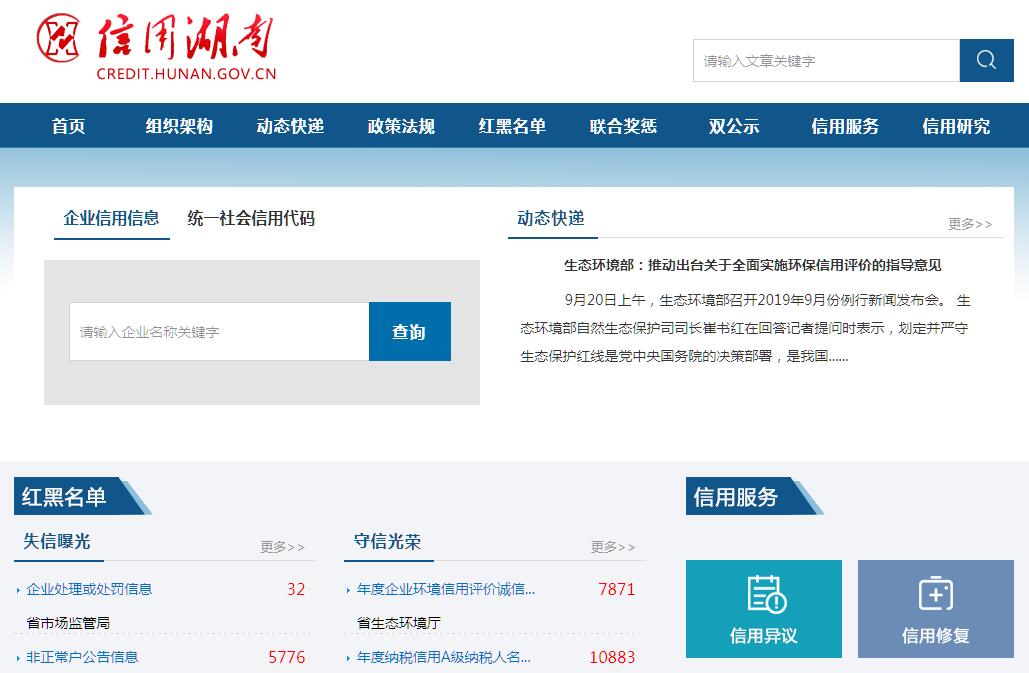Go to the 组织架构 menu item
1029x673 pixels.
click(179, 126)
